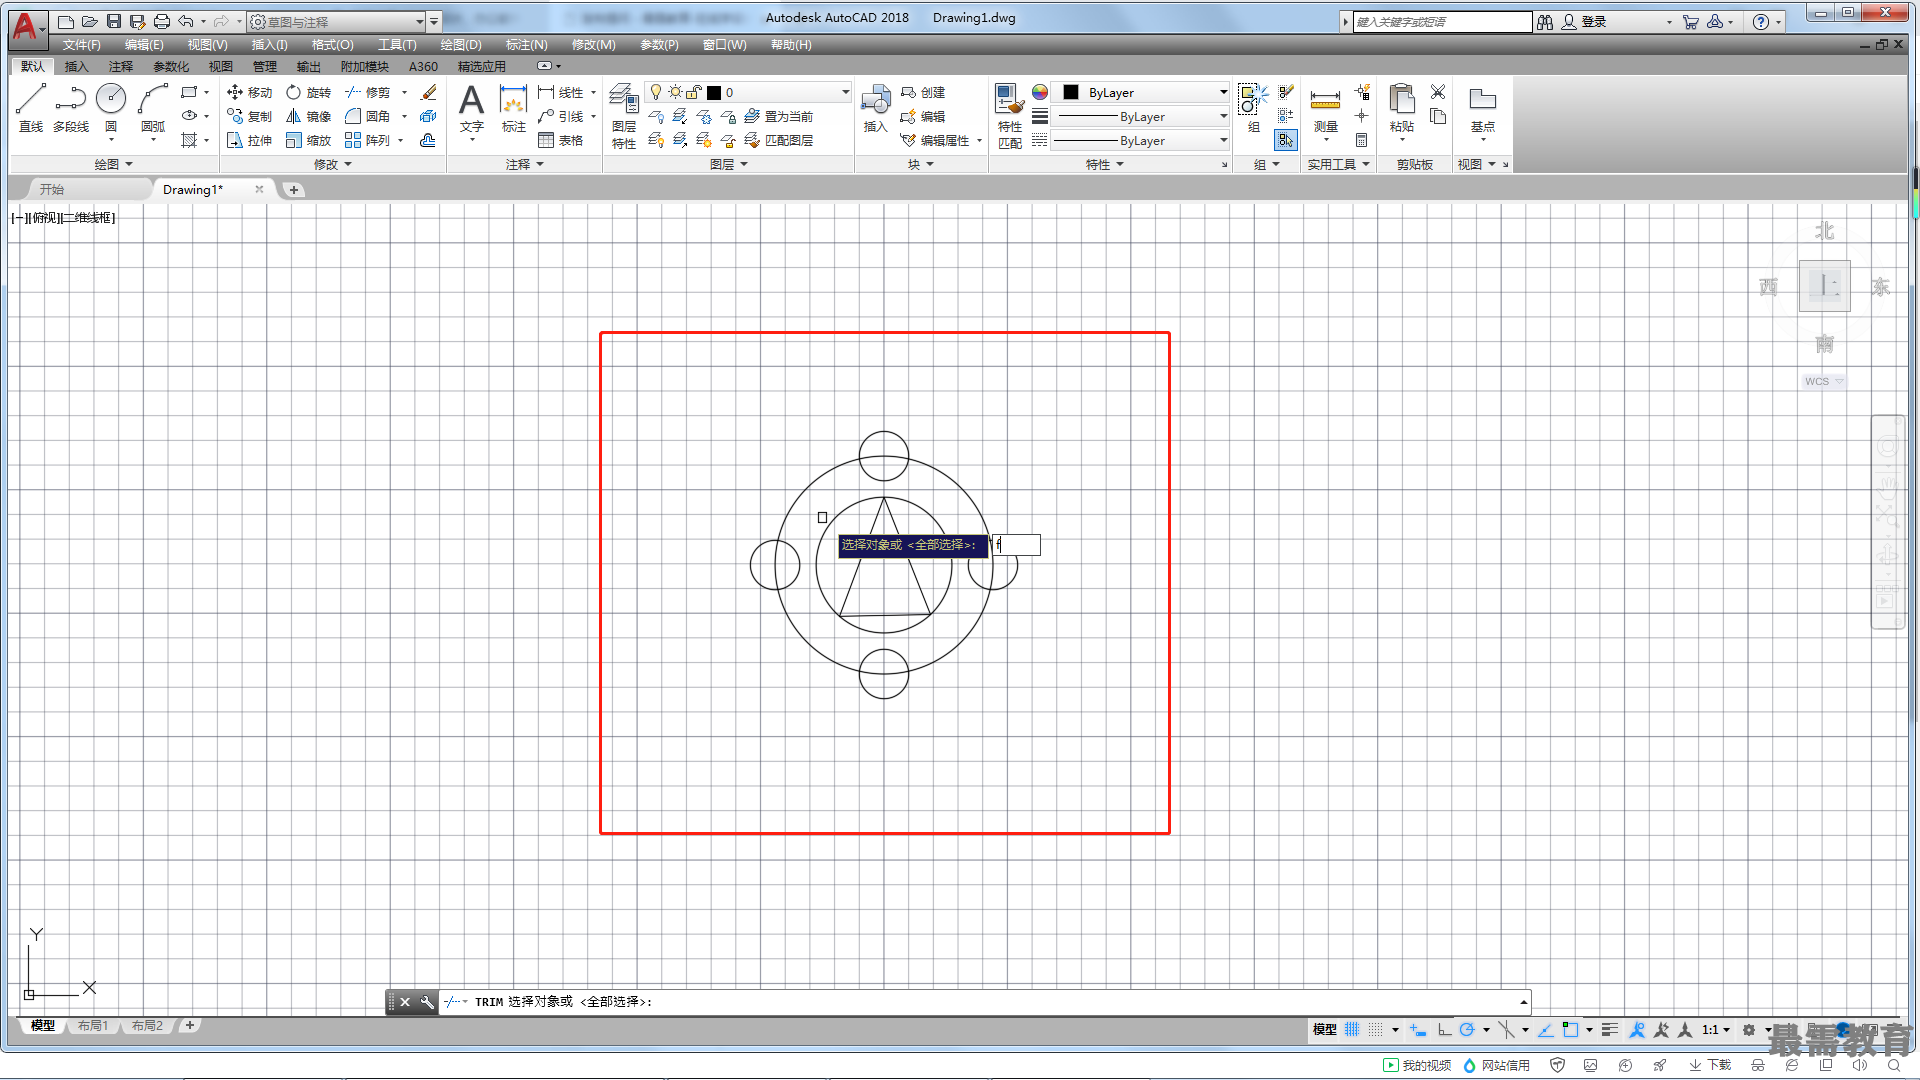1920x1080 pixels.
Task: Switch to the 参数化 ribbon tab
Action: [x=170, y=66]
